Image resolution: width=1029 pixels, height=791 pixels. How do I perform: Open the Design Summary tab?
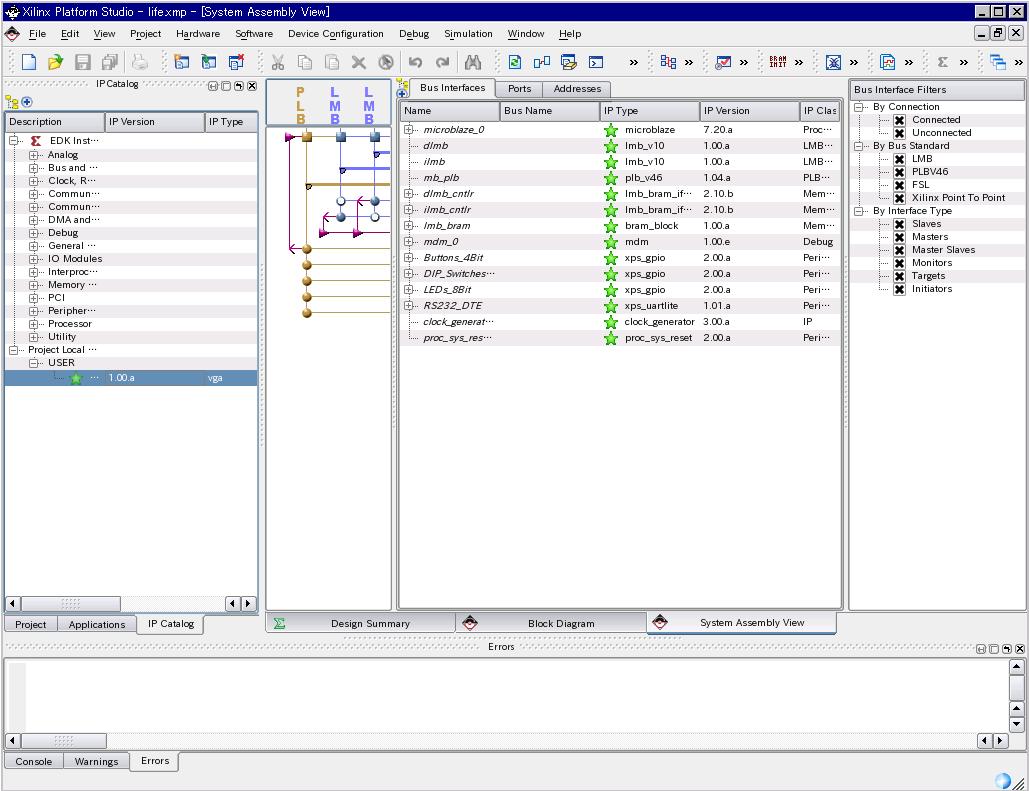point(360,623)
